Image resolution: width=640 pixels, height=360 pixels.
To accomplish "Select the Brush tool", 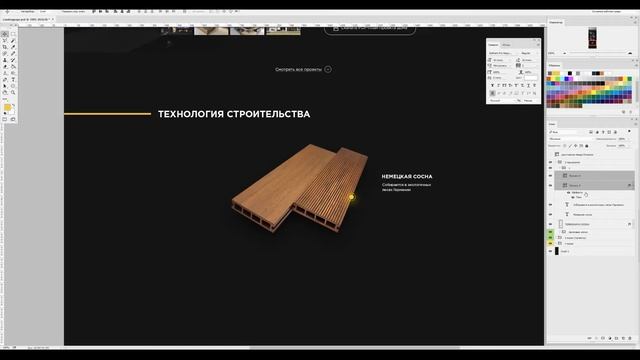I will (13, 53).
